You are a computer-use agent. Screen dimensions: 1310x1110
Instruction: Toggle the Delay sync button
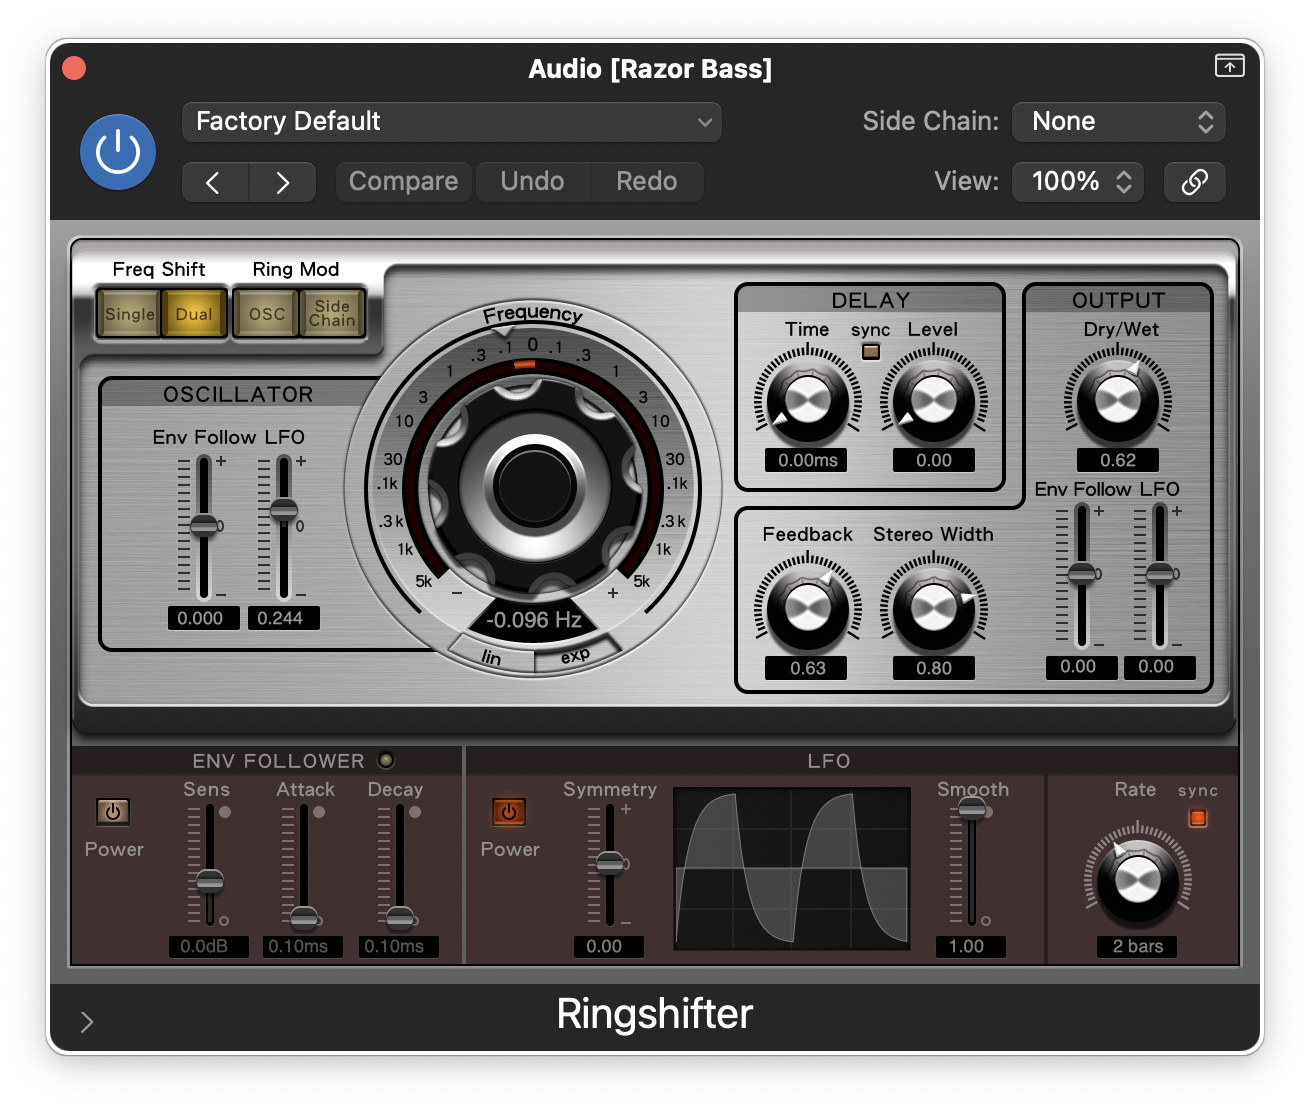point(871,351)
